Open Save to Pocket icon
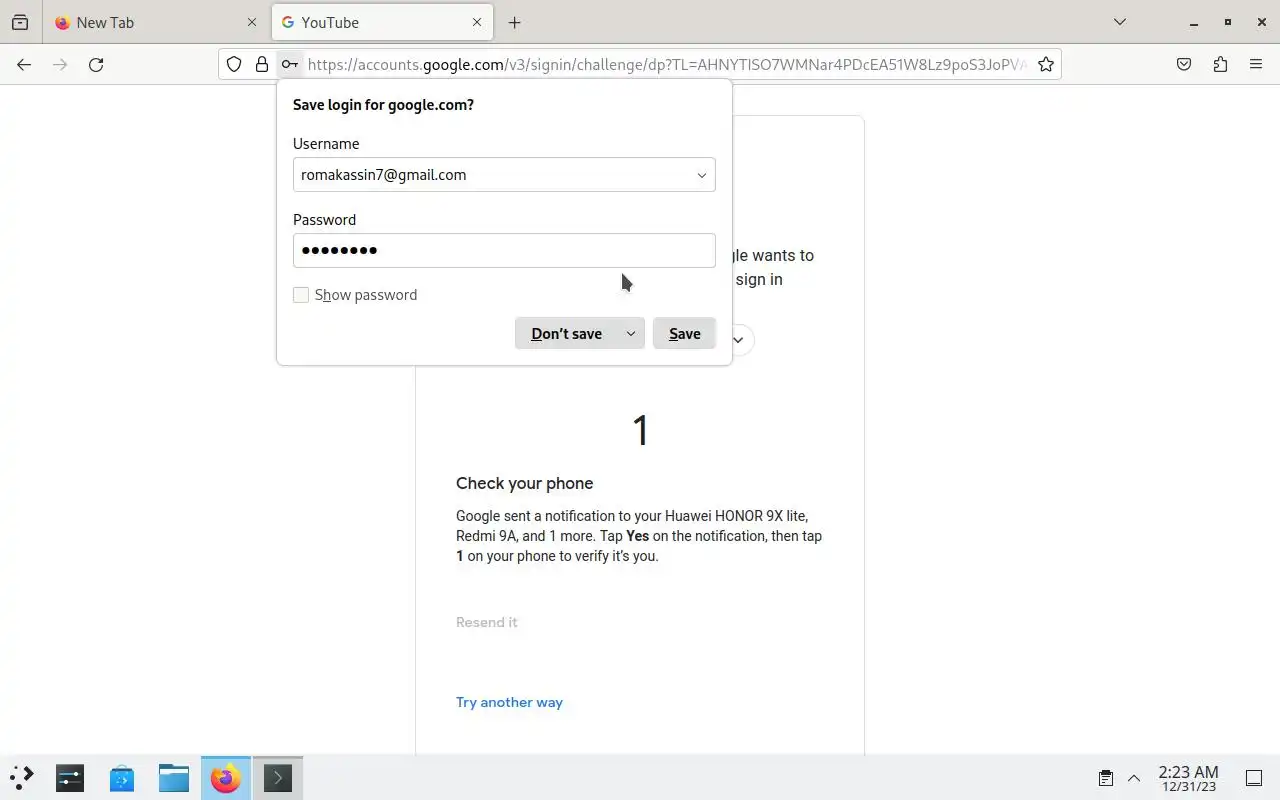 (1184, 64)
